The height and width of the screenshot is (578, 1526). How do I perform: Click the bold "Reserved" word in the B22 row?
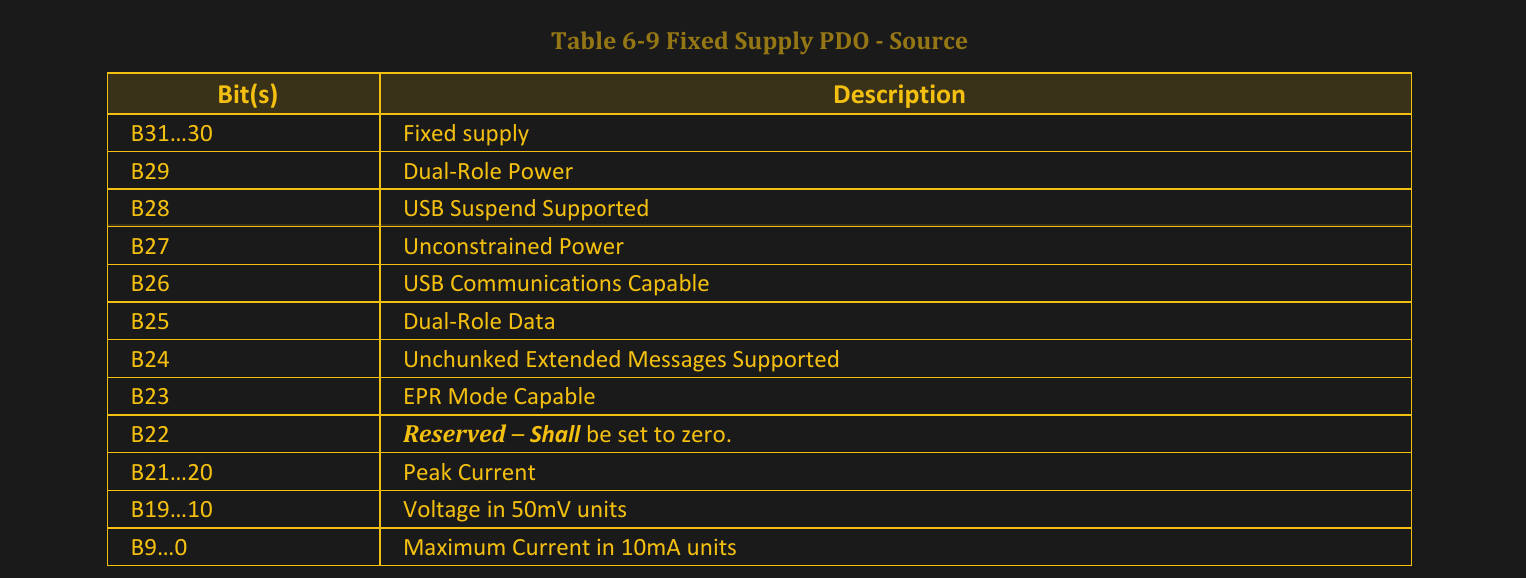tap(453, 434)
